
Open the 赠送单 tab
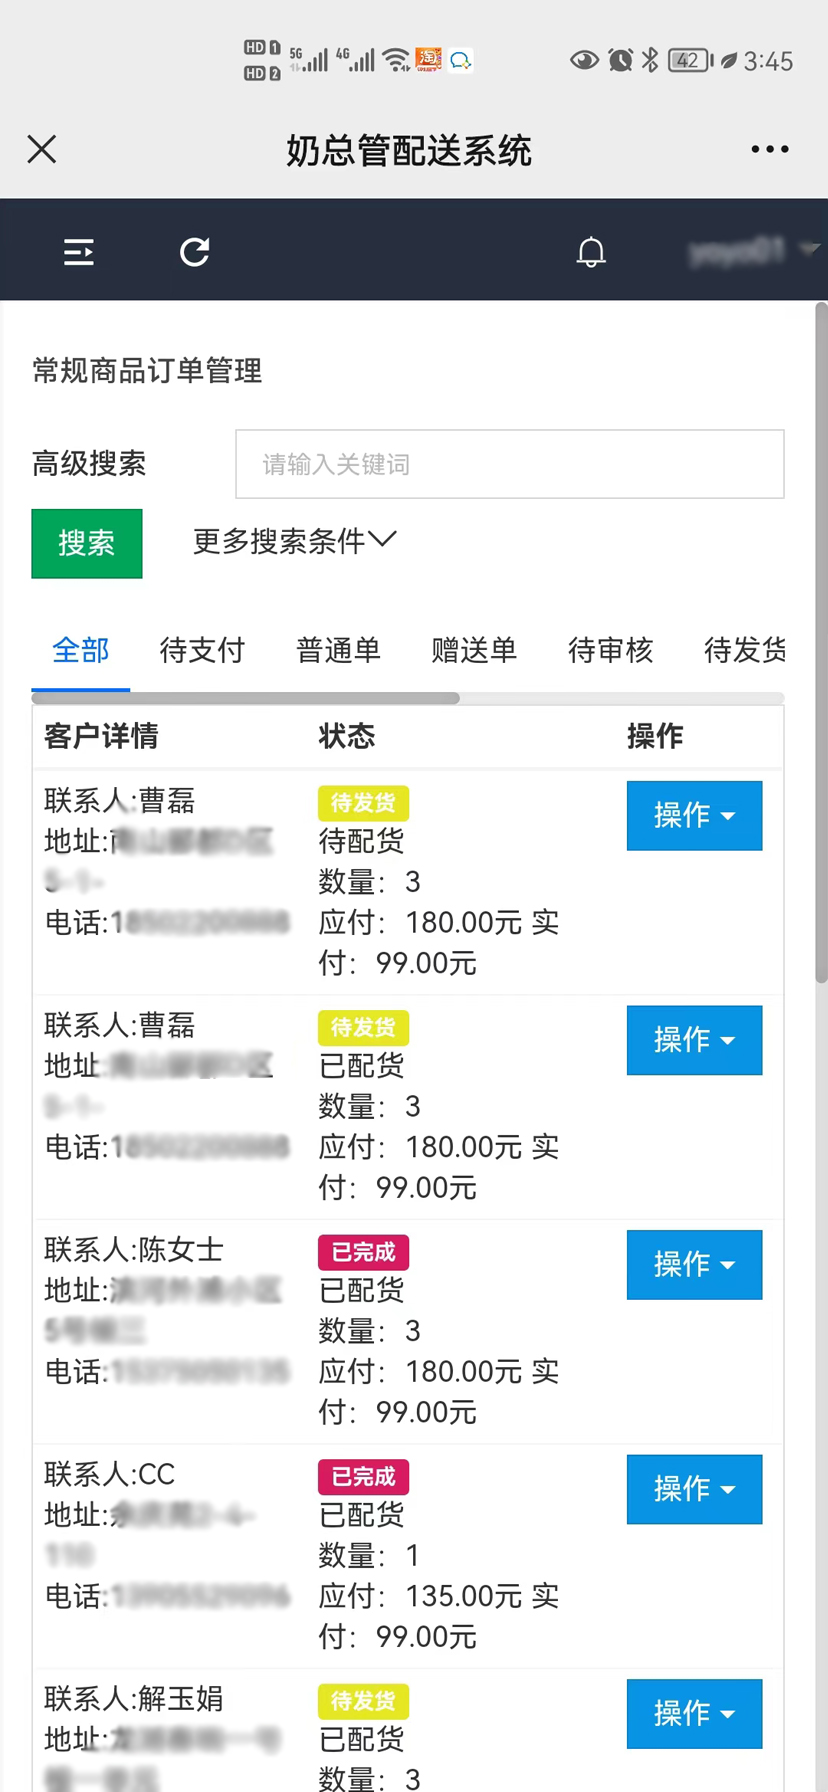pyautogui.click(x=474, y=650)
